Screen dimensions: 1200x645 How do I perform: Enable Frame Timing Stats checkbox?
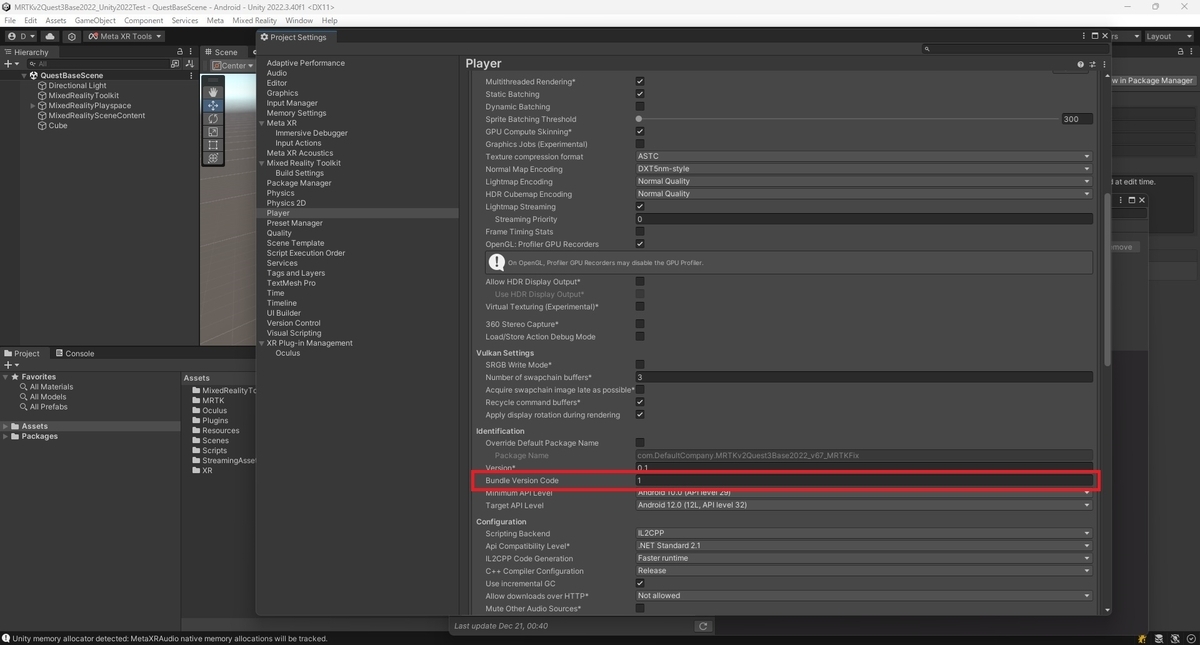640,231
